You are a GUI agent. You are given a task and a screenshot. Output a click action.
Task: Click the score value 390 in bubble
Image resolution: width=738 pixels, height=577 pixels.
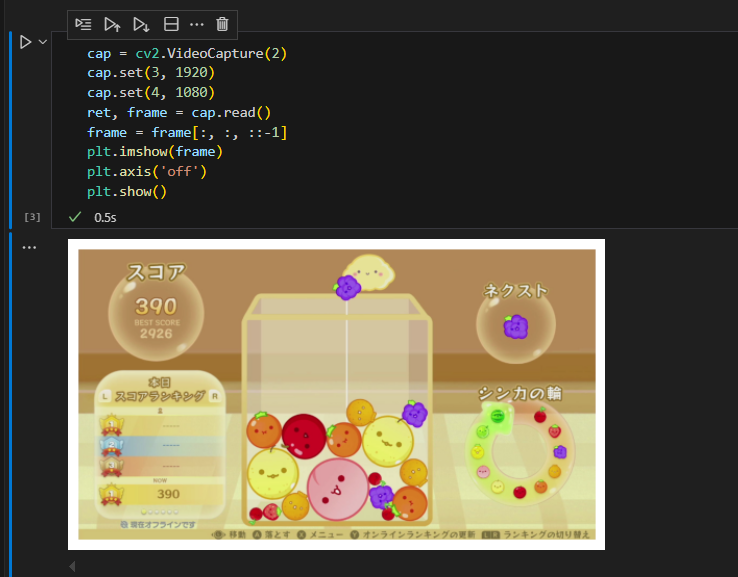[156, 306]
